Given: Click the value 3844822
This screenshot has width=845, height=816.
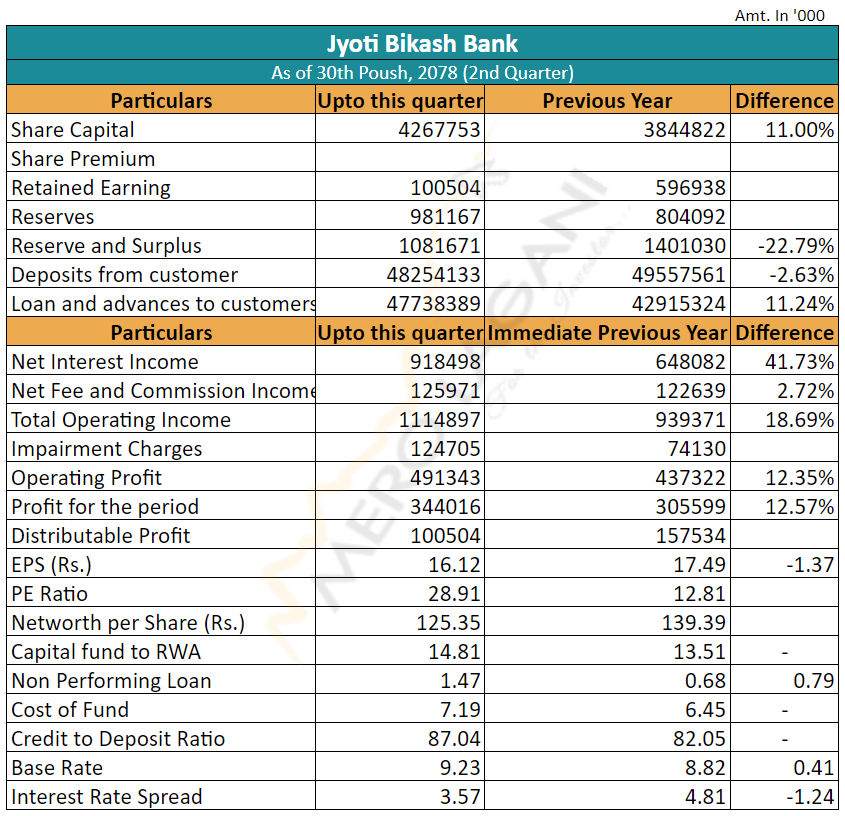Looking at the screenshot, I should (684, 130).
